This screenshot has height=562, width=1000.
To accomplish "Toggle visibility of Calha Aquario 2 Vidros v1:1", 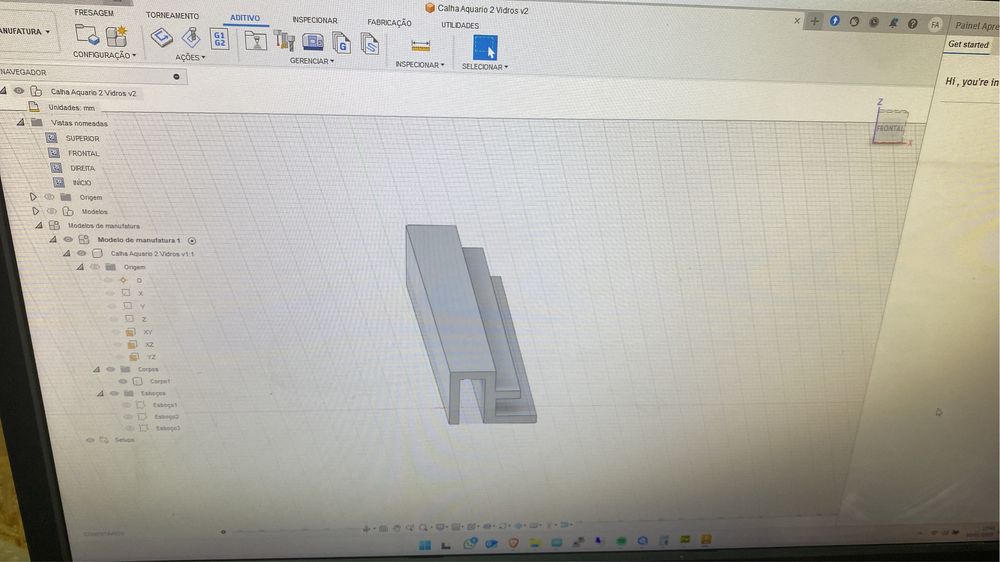I will click(x=81, y=253).
